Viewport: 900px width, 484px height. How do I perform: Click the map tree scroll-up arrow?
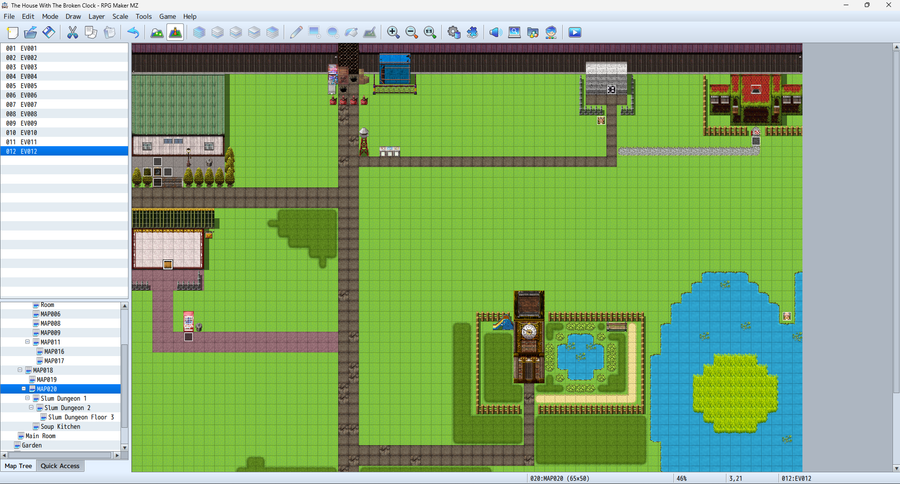coord(124,307)
